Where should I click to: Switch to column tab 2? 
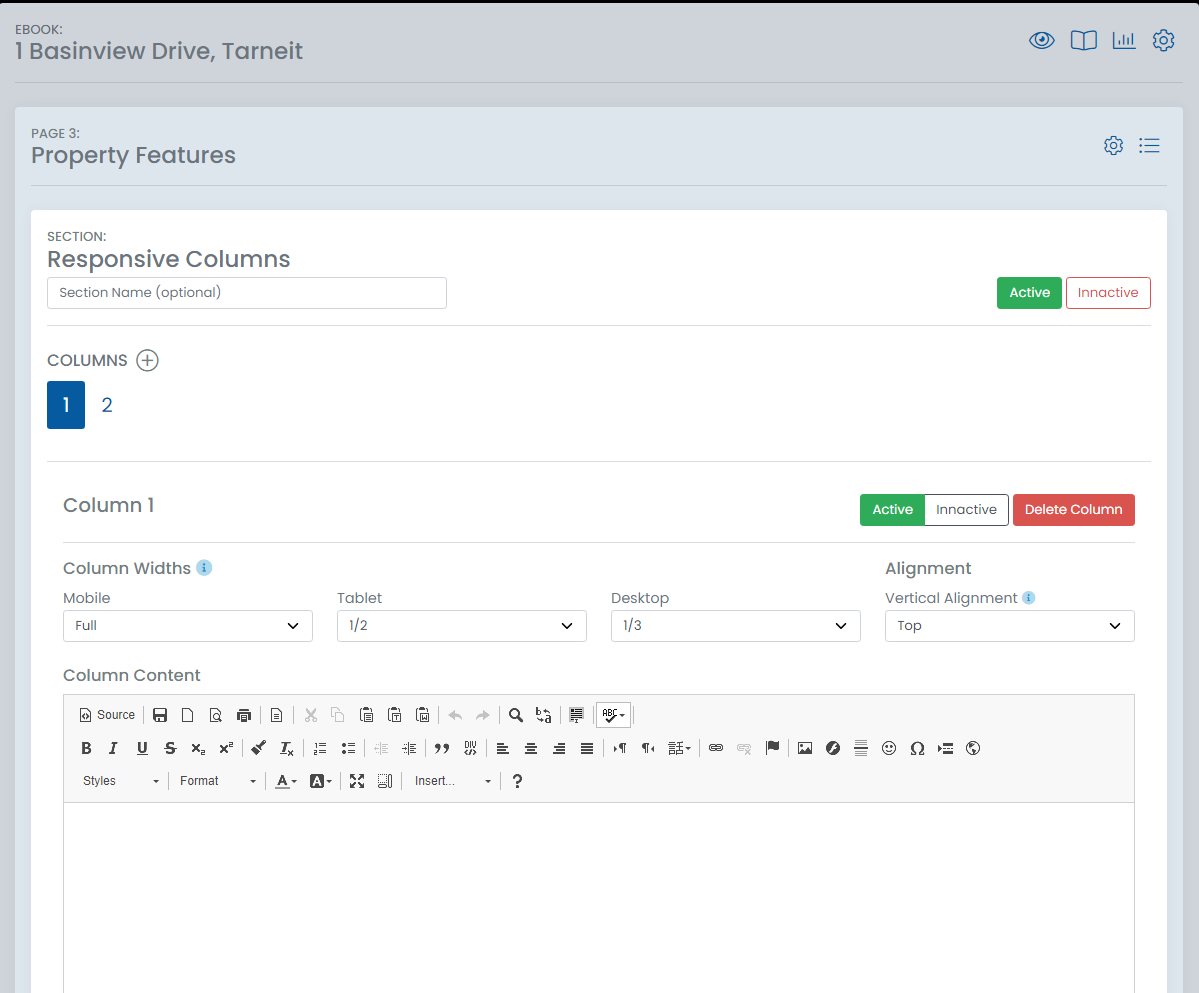107,405
